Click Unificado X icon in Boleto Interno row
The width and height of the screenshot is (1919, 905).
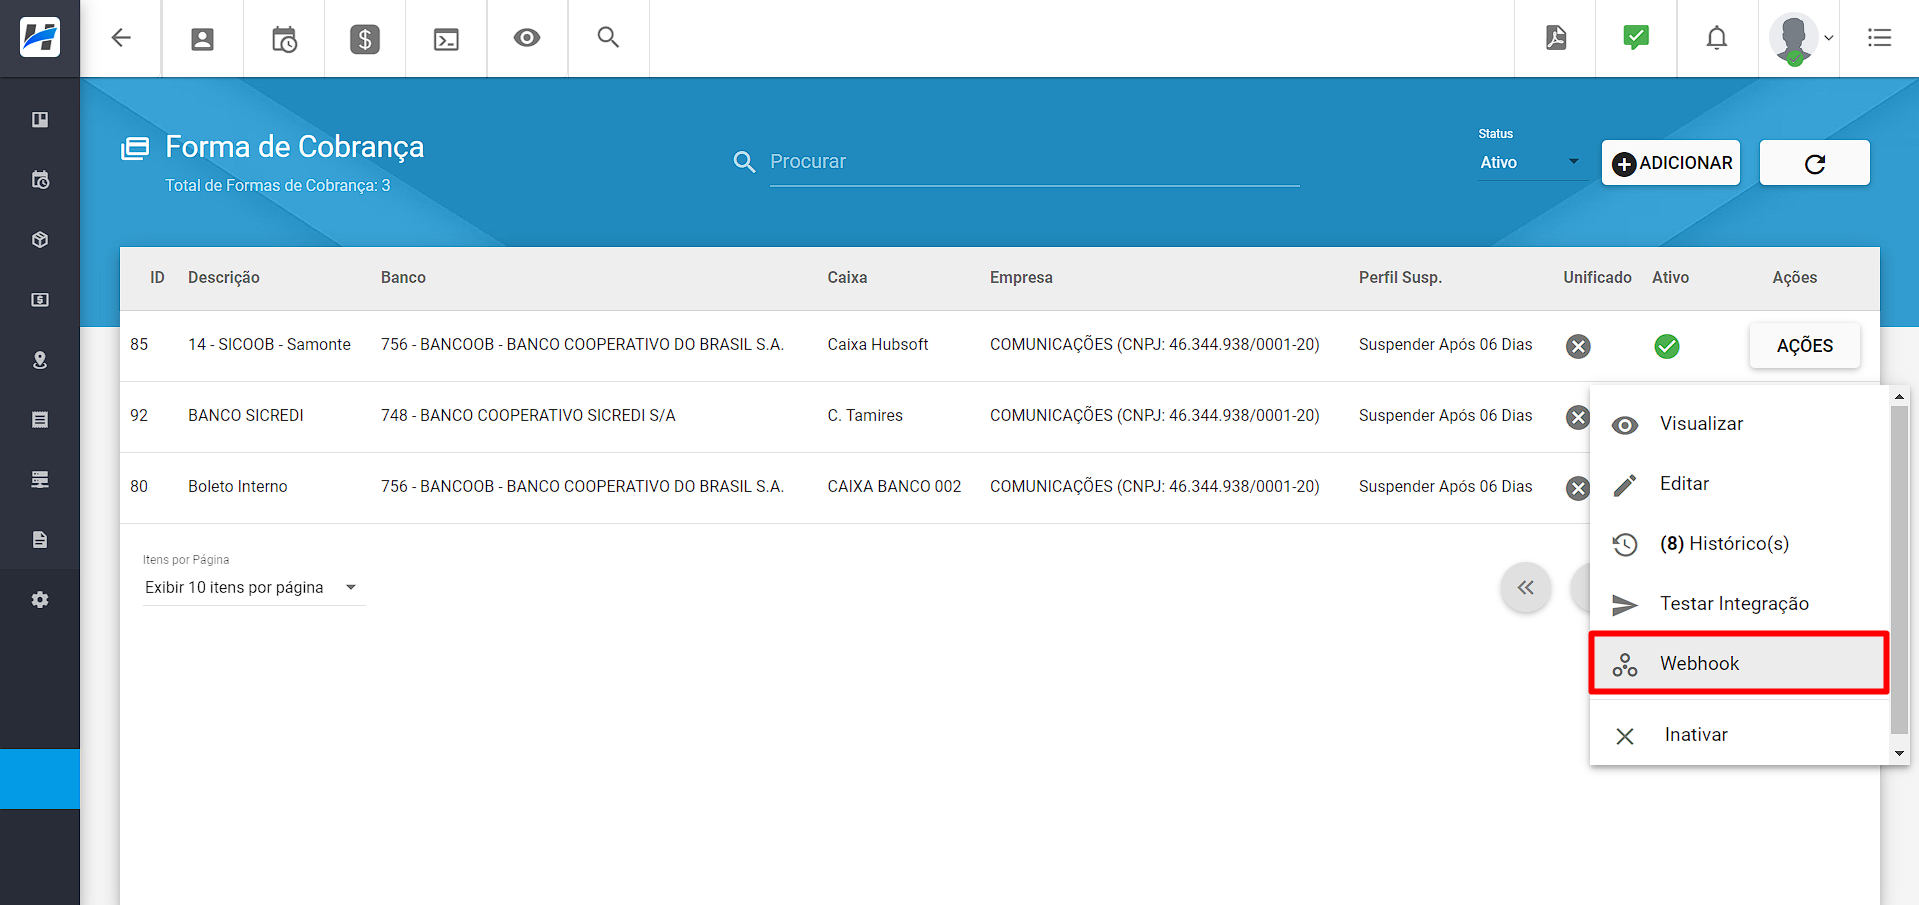click(x=1578, y=488)
